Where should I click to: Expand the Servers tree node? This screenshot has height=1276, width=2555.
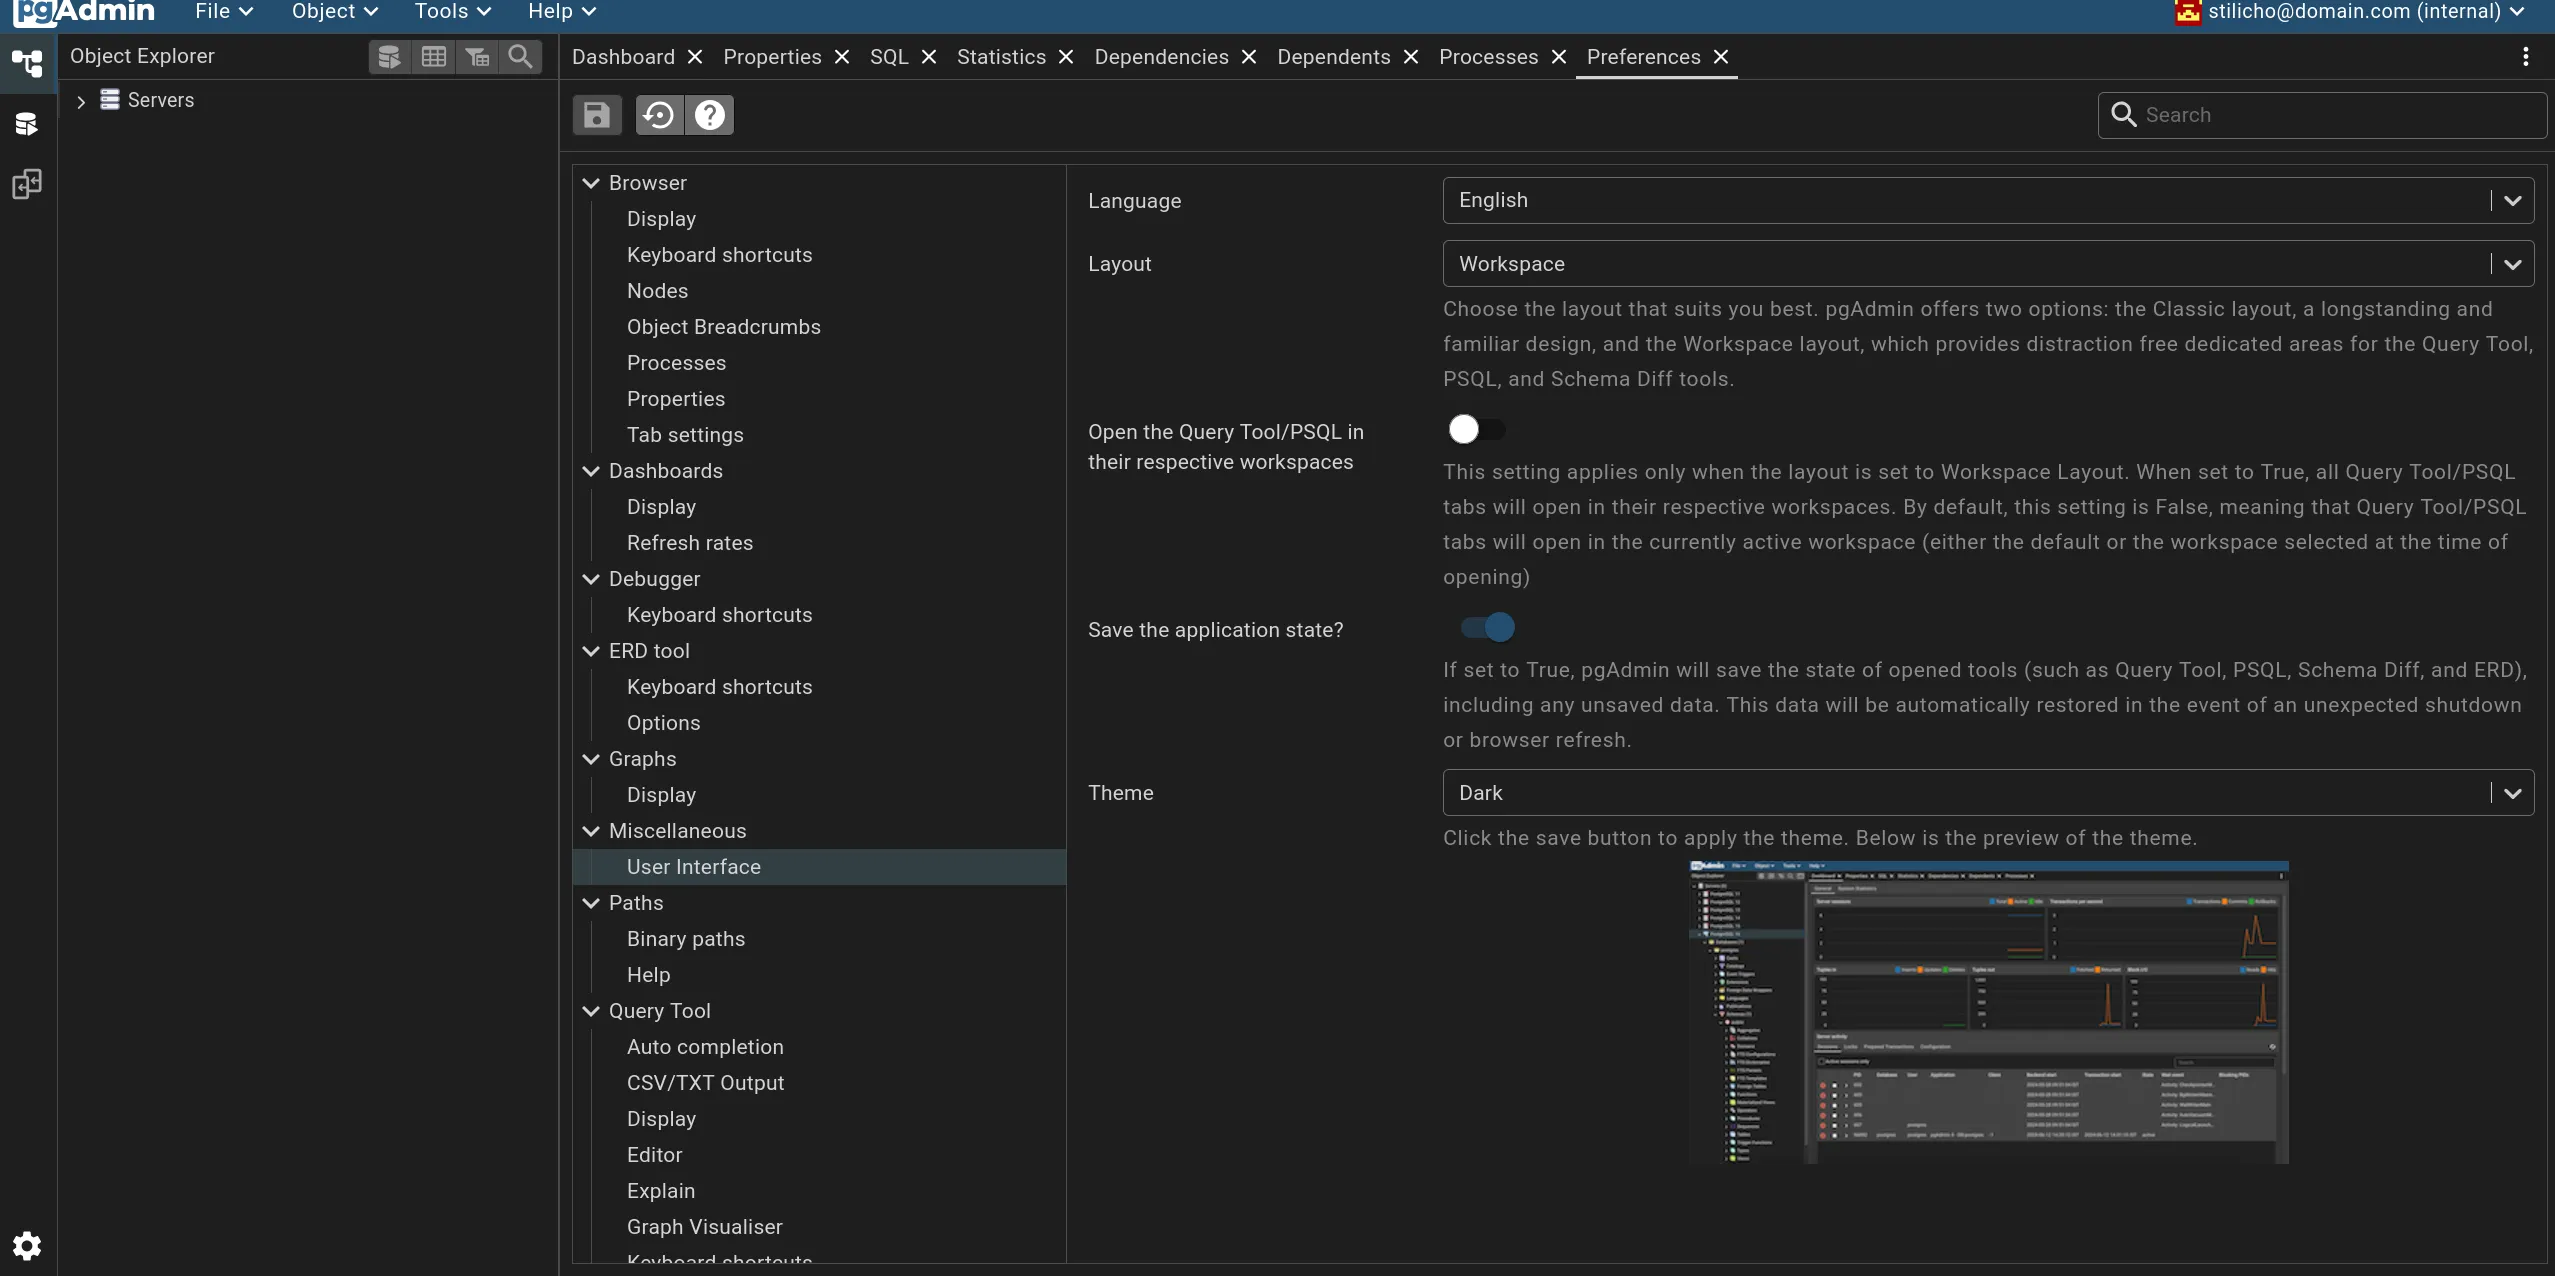click(81, 101)
